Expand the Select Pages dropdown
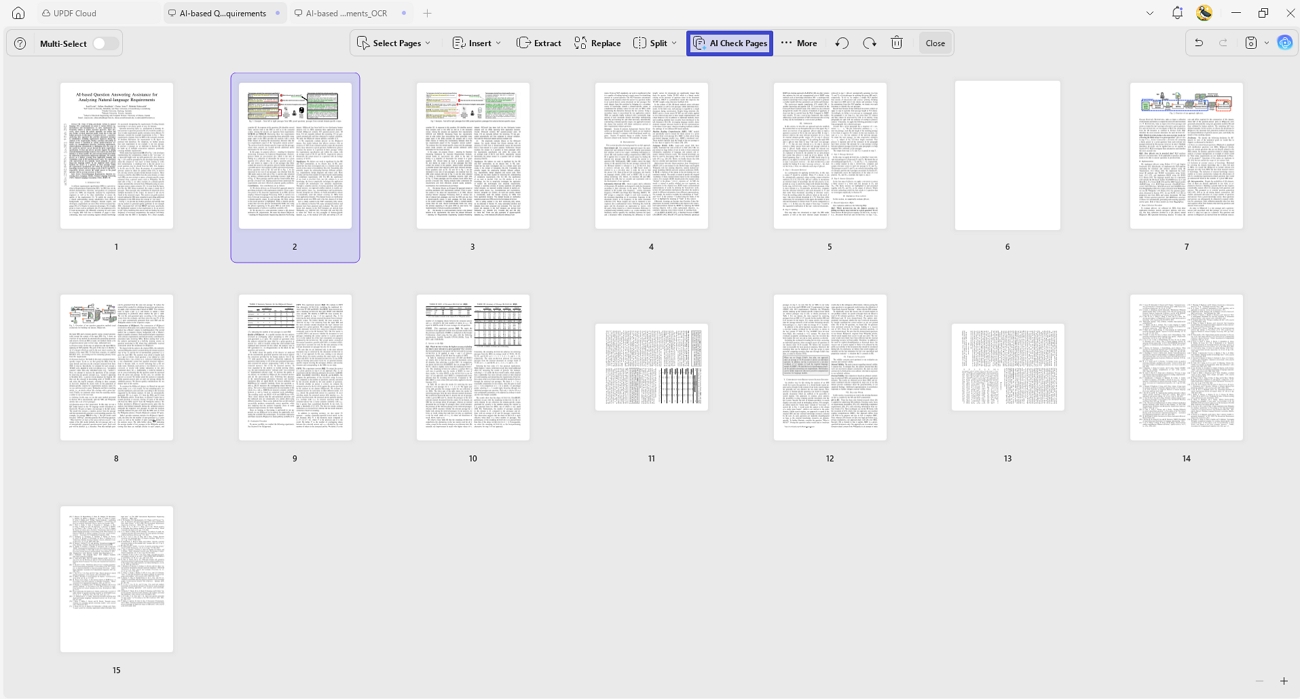The height and width of the screenshot is (699, 1300). click(394, 43)
